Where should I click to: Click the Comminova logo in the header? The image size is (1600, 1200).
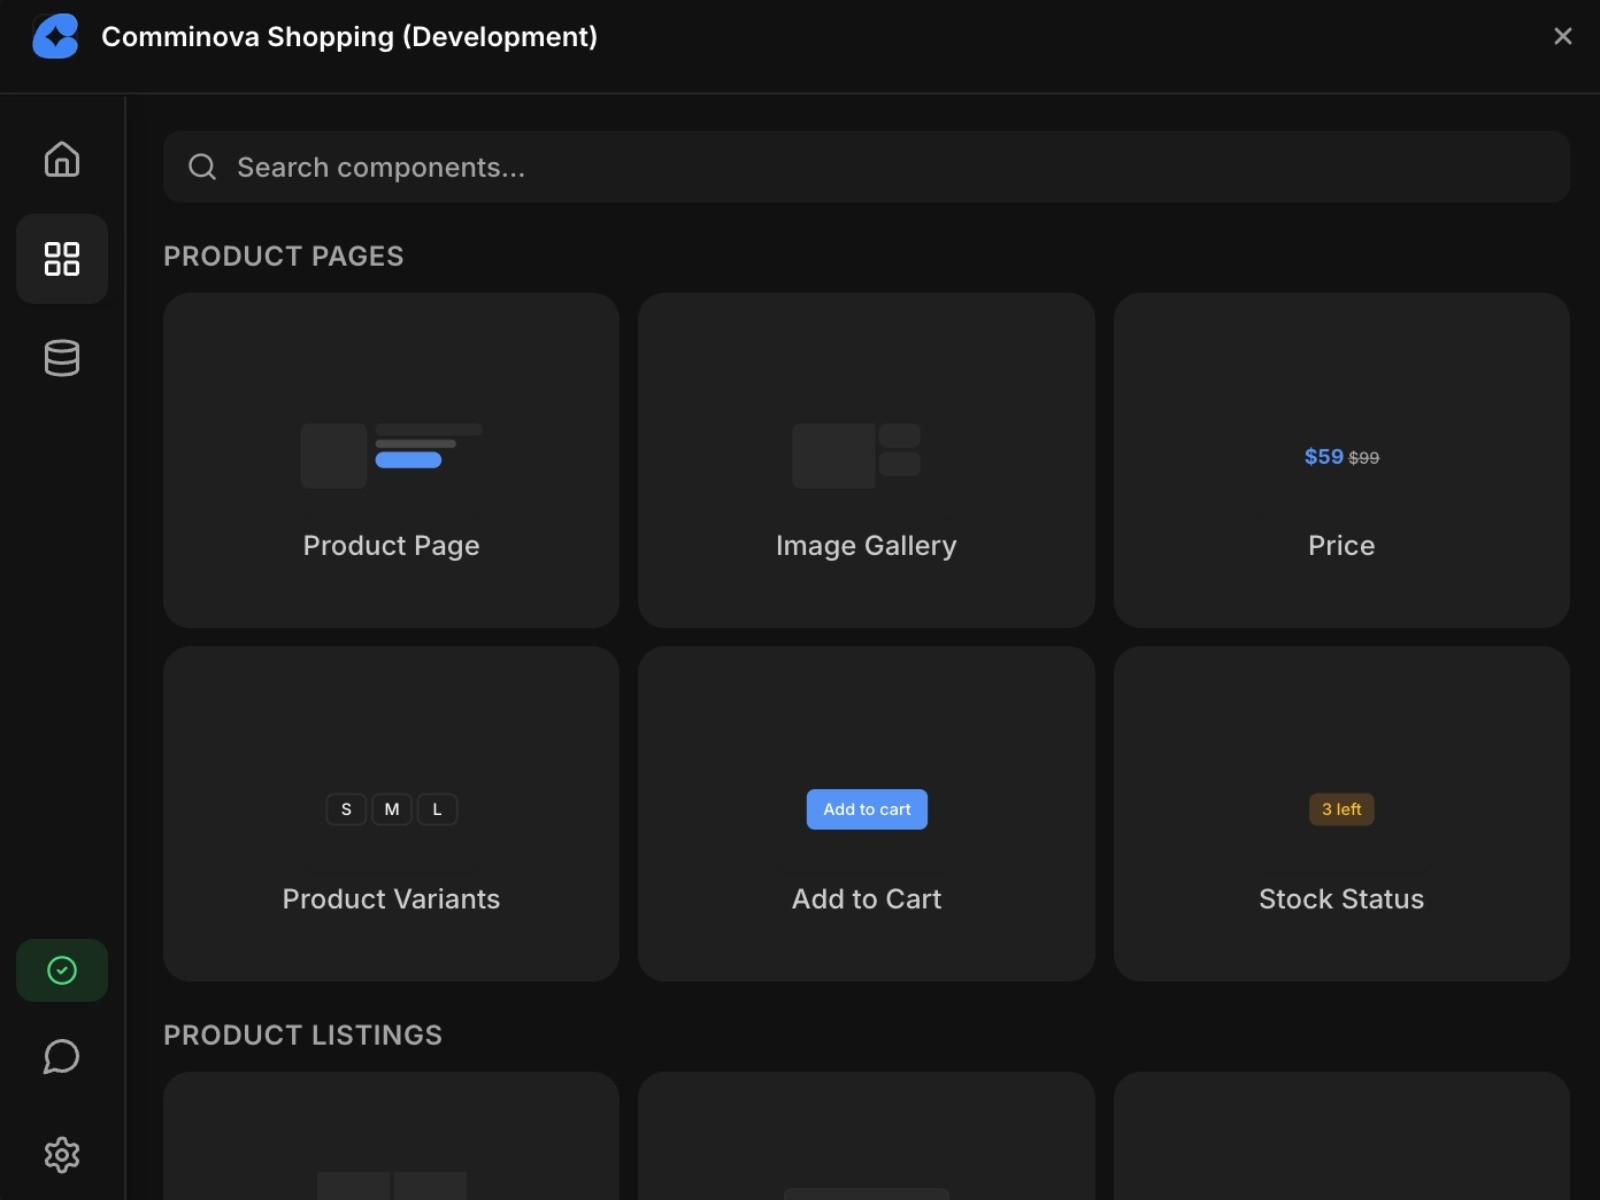coord(55,36)
